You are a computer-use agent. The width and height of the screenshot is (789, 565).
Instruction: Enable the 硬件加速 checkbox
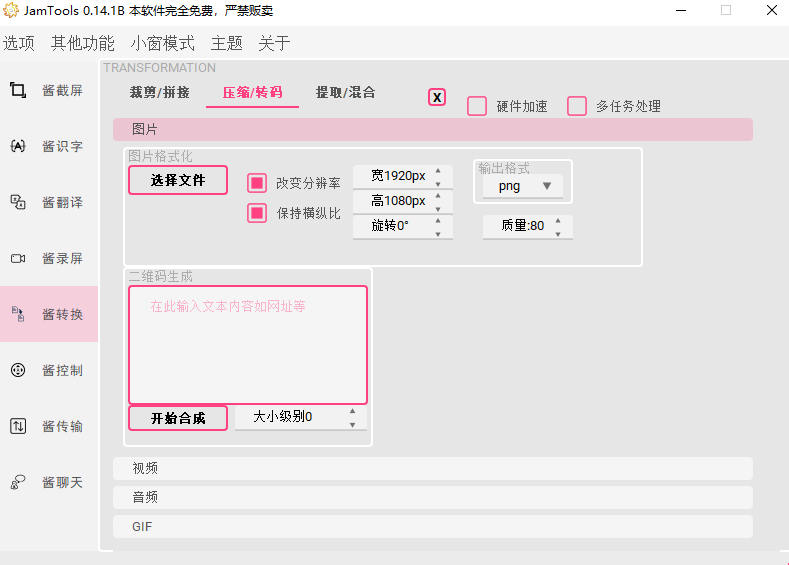point(477,106)
